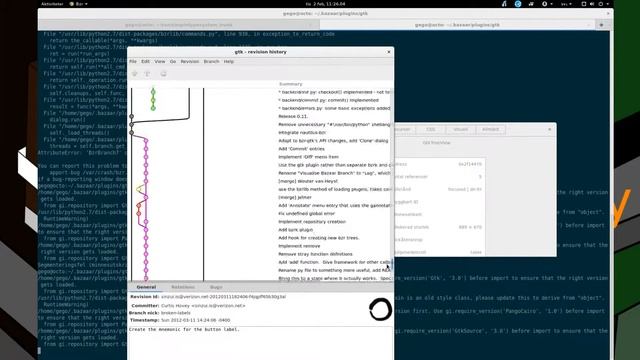Open Aktiviteter overview in the top bar
The height and width of the screenshot is (360, 640).
52,4
